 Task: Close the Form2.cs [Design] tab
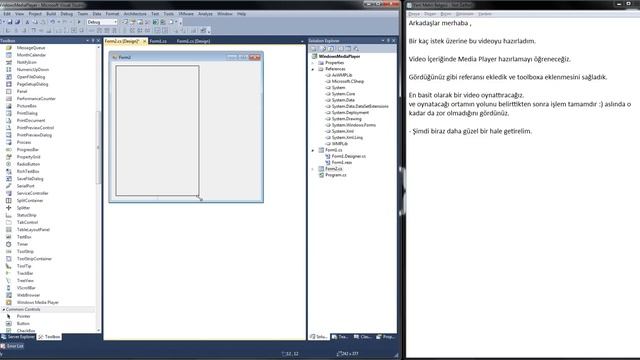coord(144,41)
